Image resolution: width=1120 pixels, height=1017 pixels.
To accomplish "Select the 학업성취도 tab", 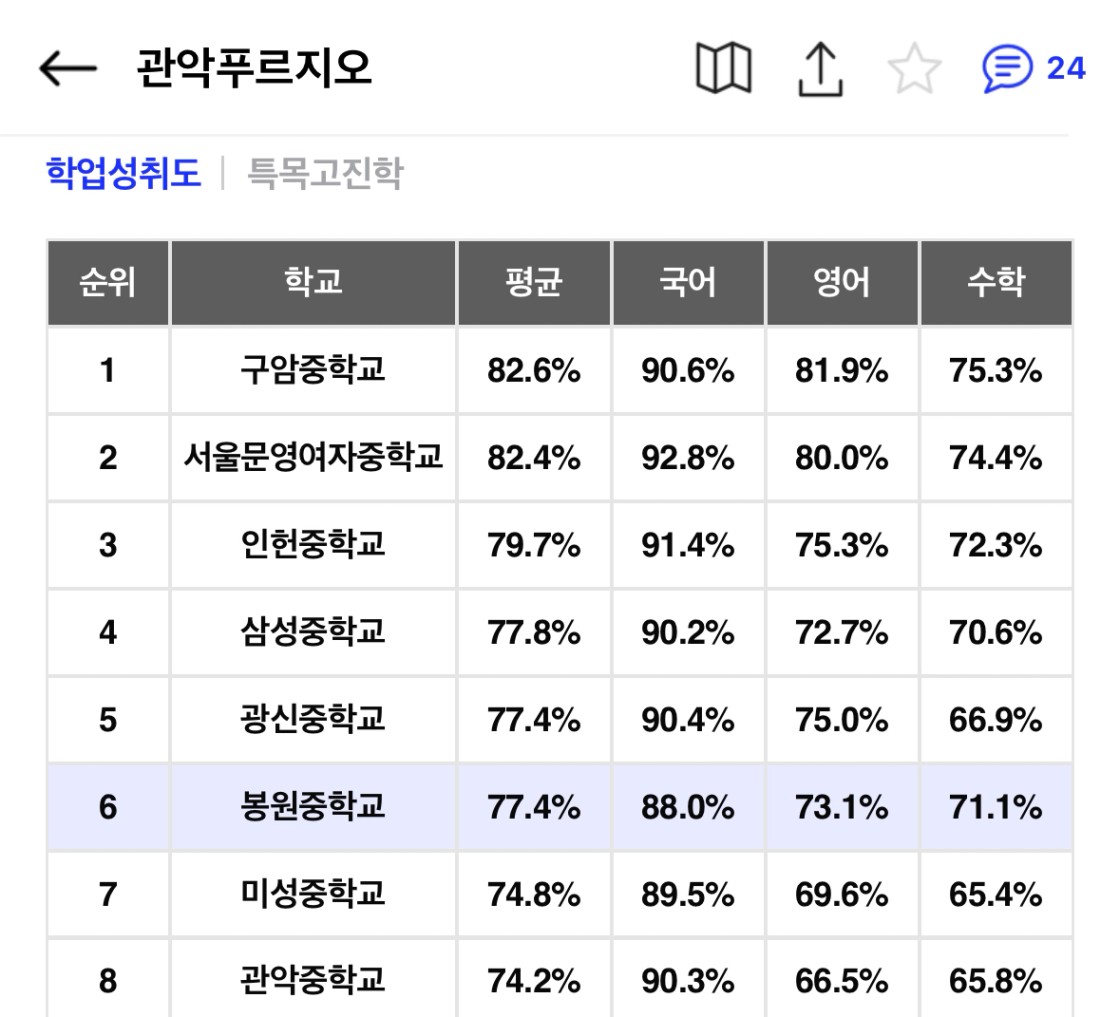I will click(124, 173).
